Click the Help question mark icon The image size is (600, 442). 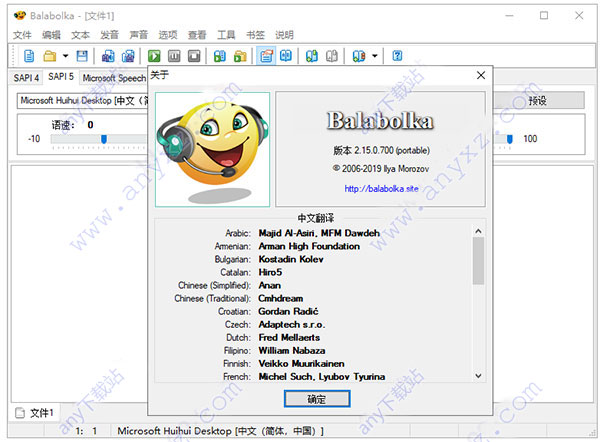398,56
